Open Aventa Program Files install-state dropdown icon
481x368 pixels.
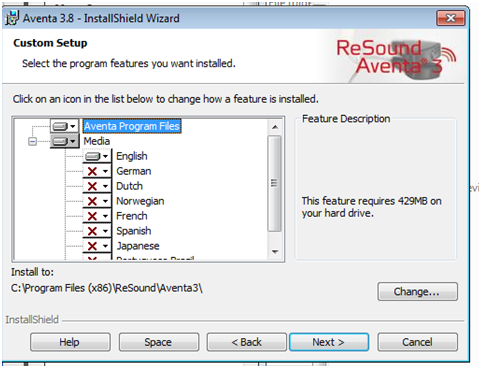pos(65,126)
